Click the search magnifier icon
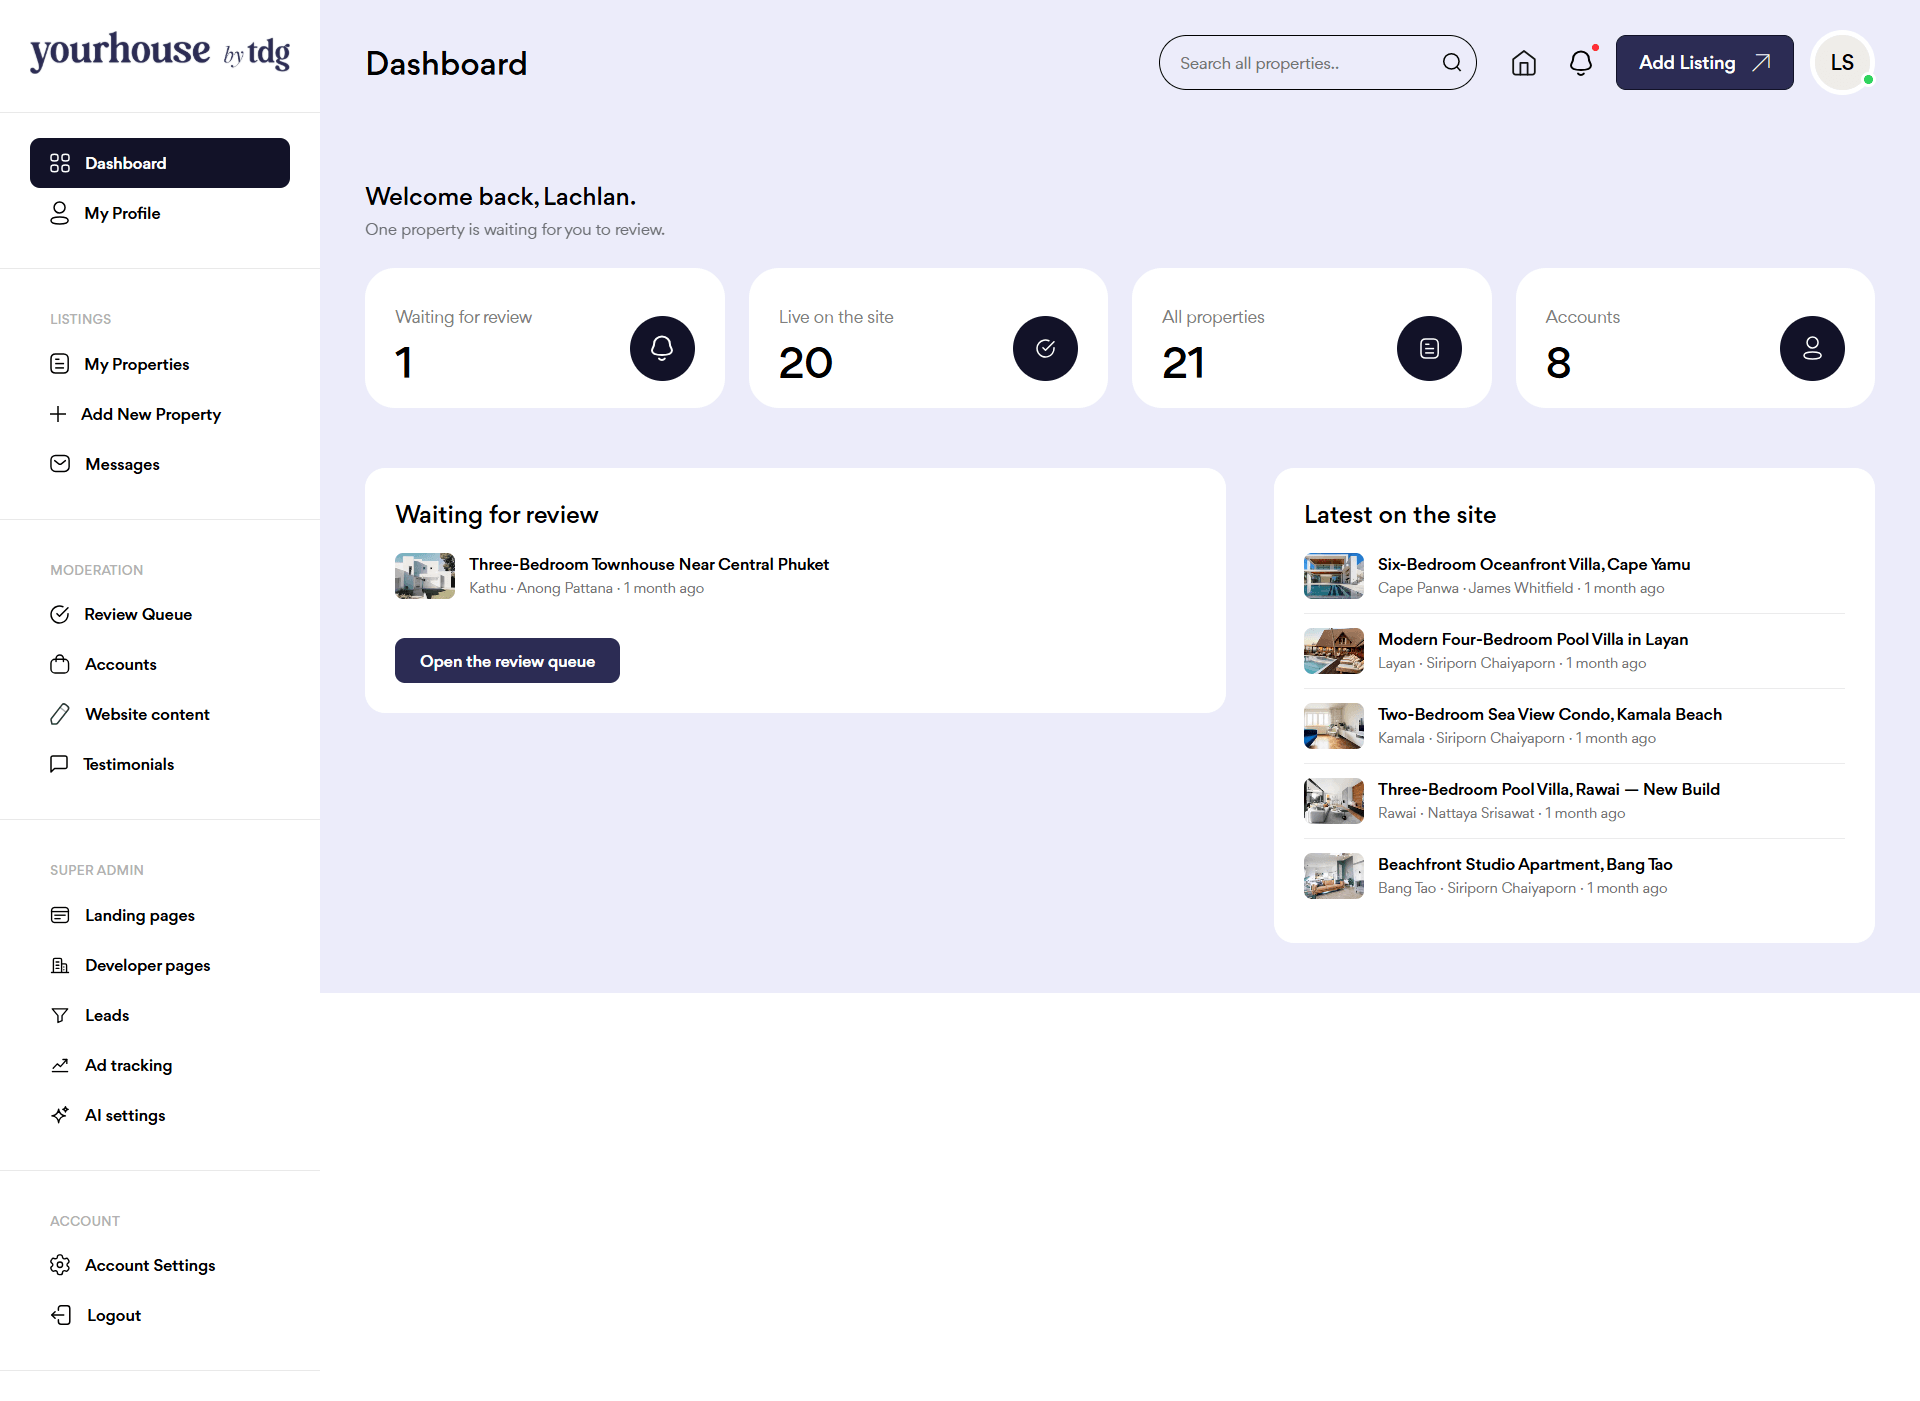1920x1401 pixels. click(x=1451, y=63)
